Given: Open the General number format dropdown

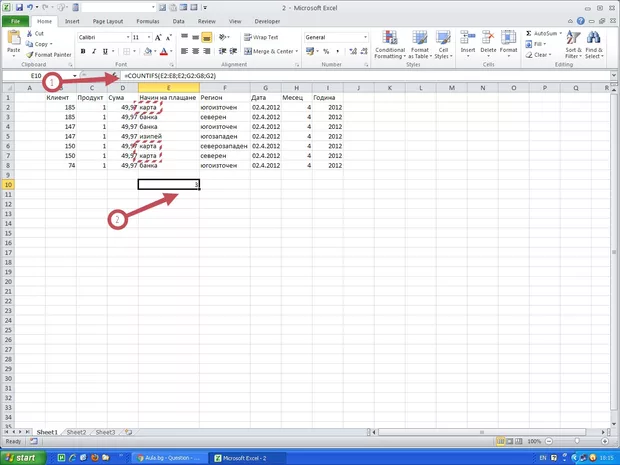Looking at the screenshot, I should point(365,37).
